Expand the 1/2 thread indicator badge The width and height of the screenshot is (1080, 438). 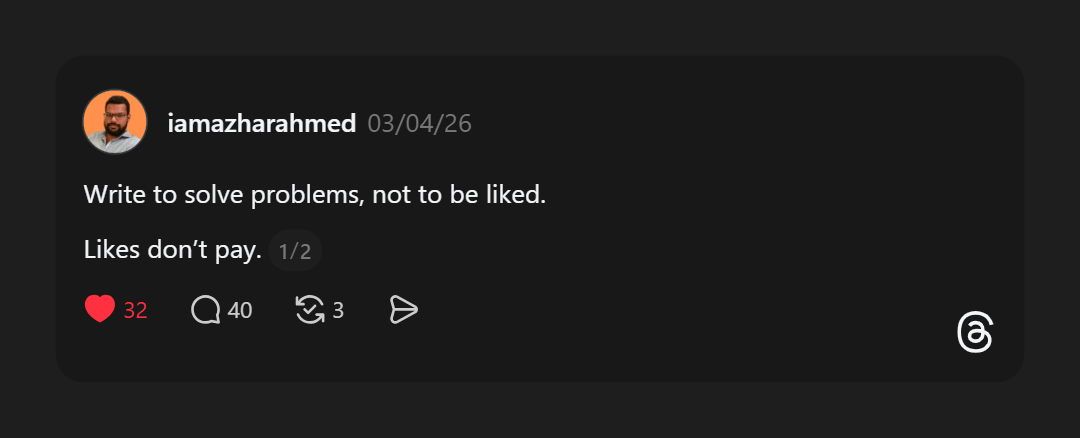coord(295,252)
